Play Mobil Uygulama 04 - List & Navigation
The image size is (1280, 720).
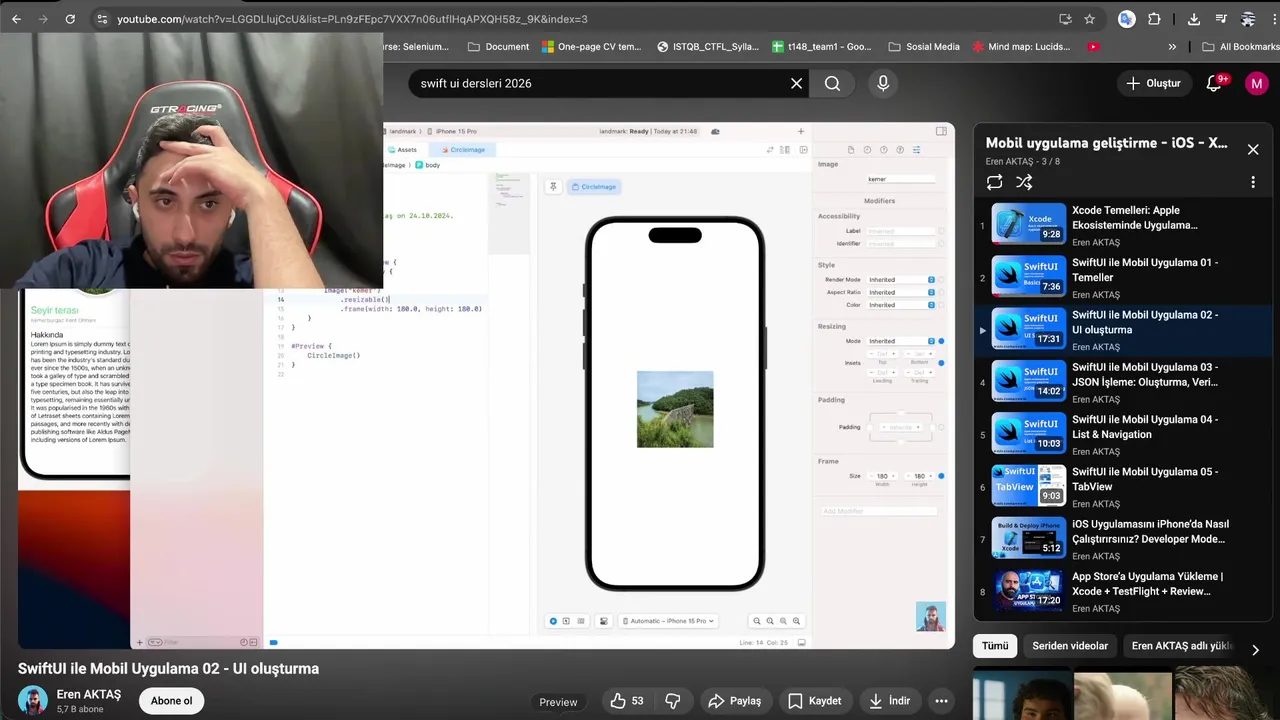1123,435
